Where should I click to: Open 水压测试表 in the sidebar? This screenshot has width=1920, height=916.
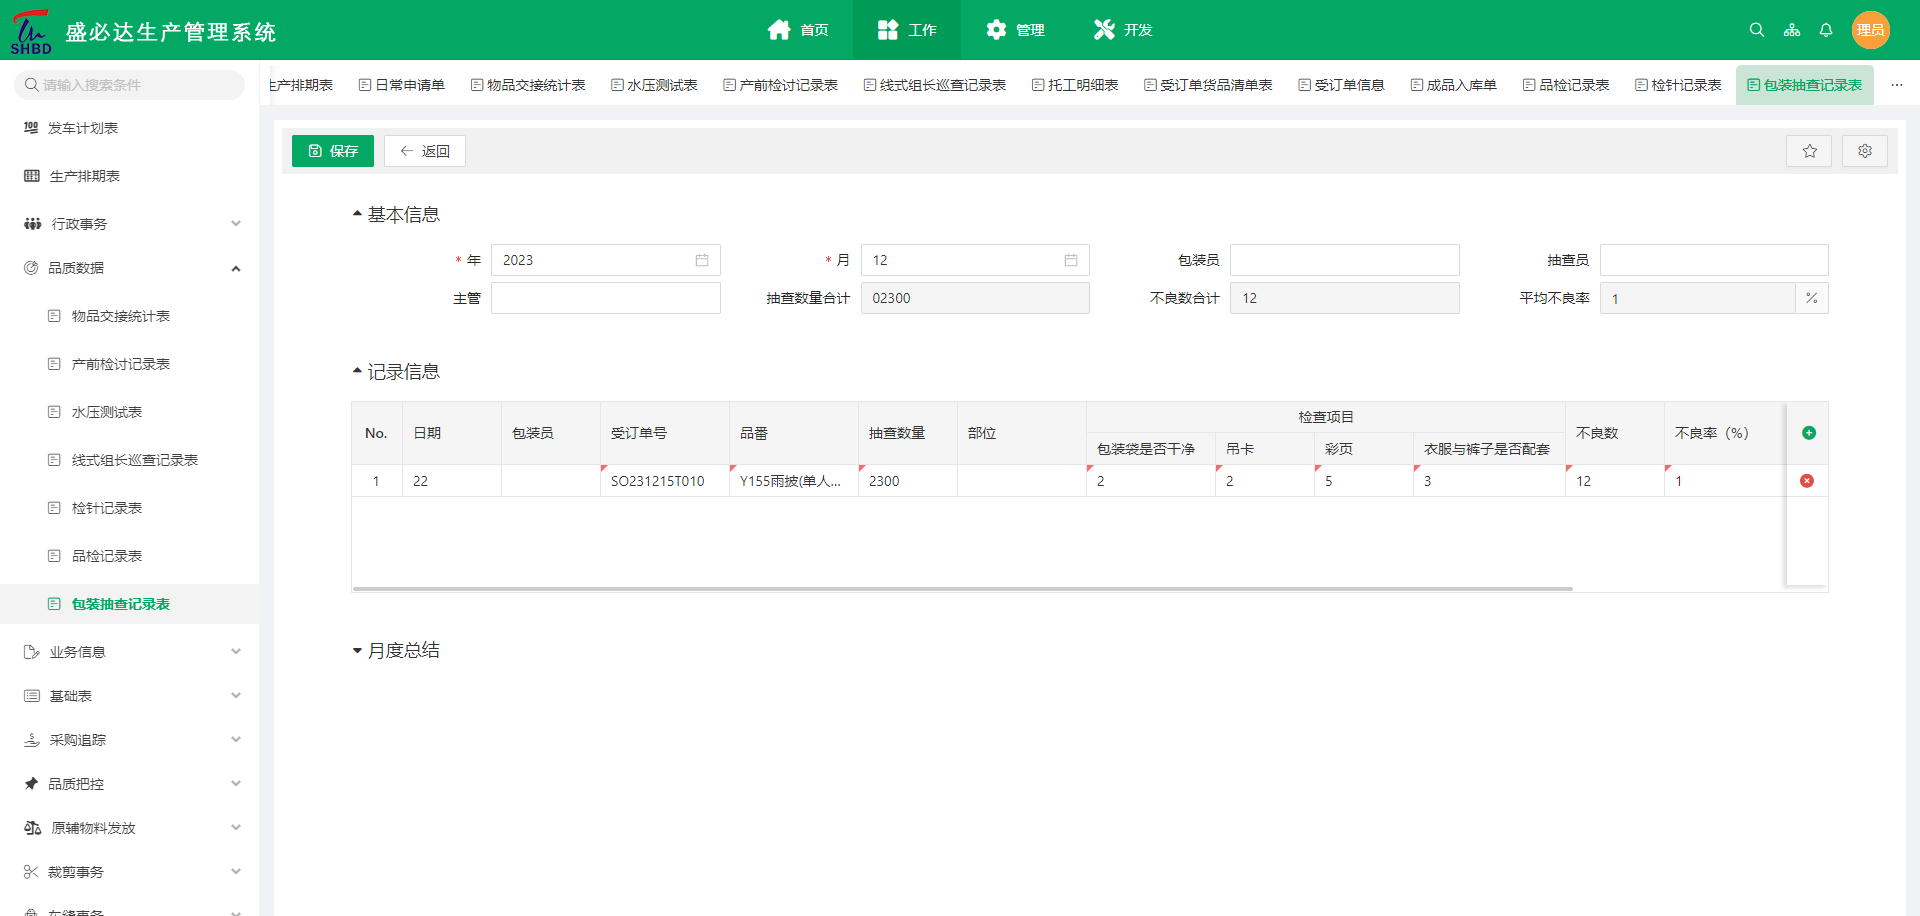107,412
